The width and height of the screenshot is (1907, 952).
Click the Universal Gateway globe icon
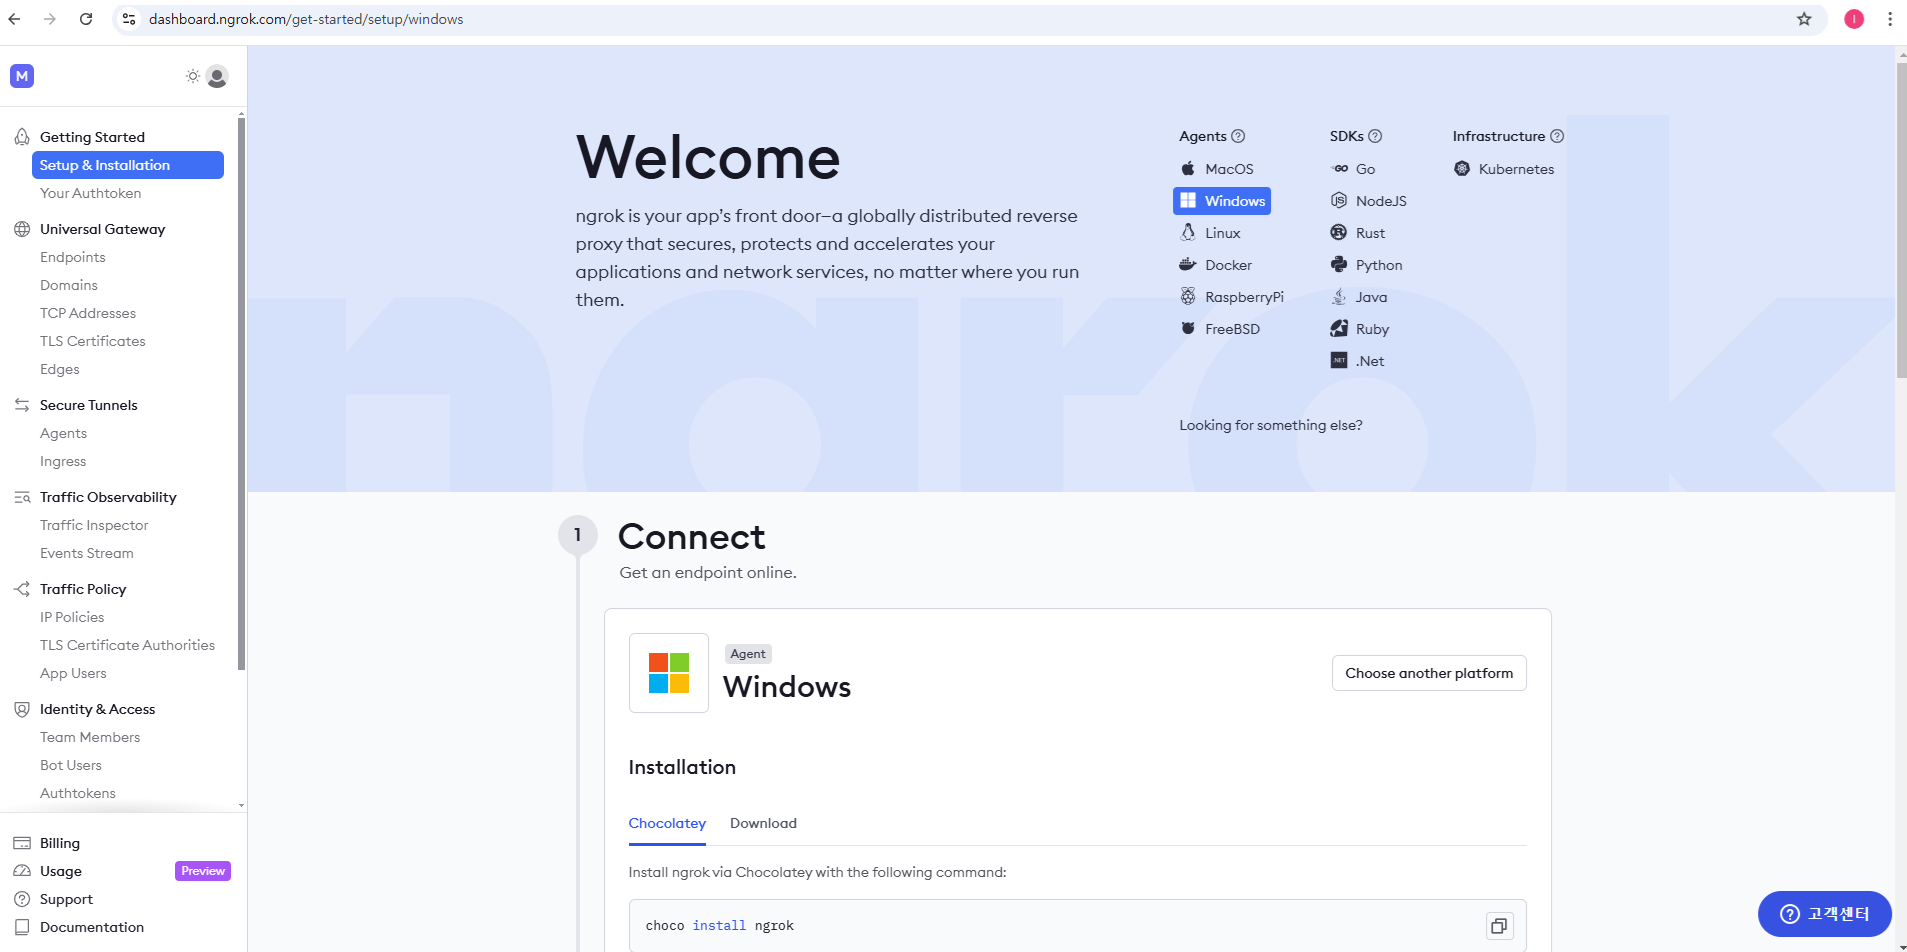pos(22,229)
